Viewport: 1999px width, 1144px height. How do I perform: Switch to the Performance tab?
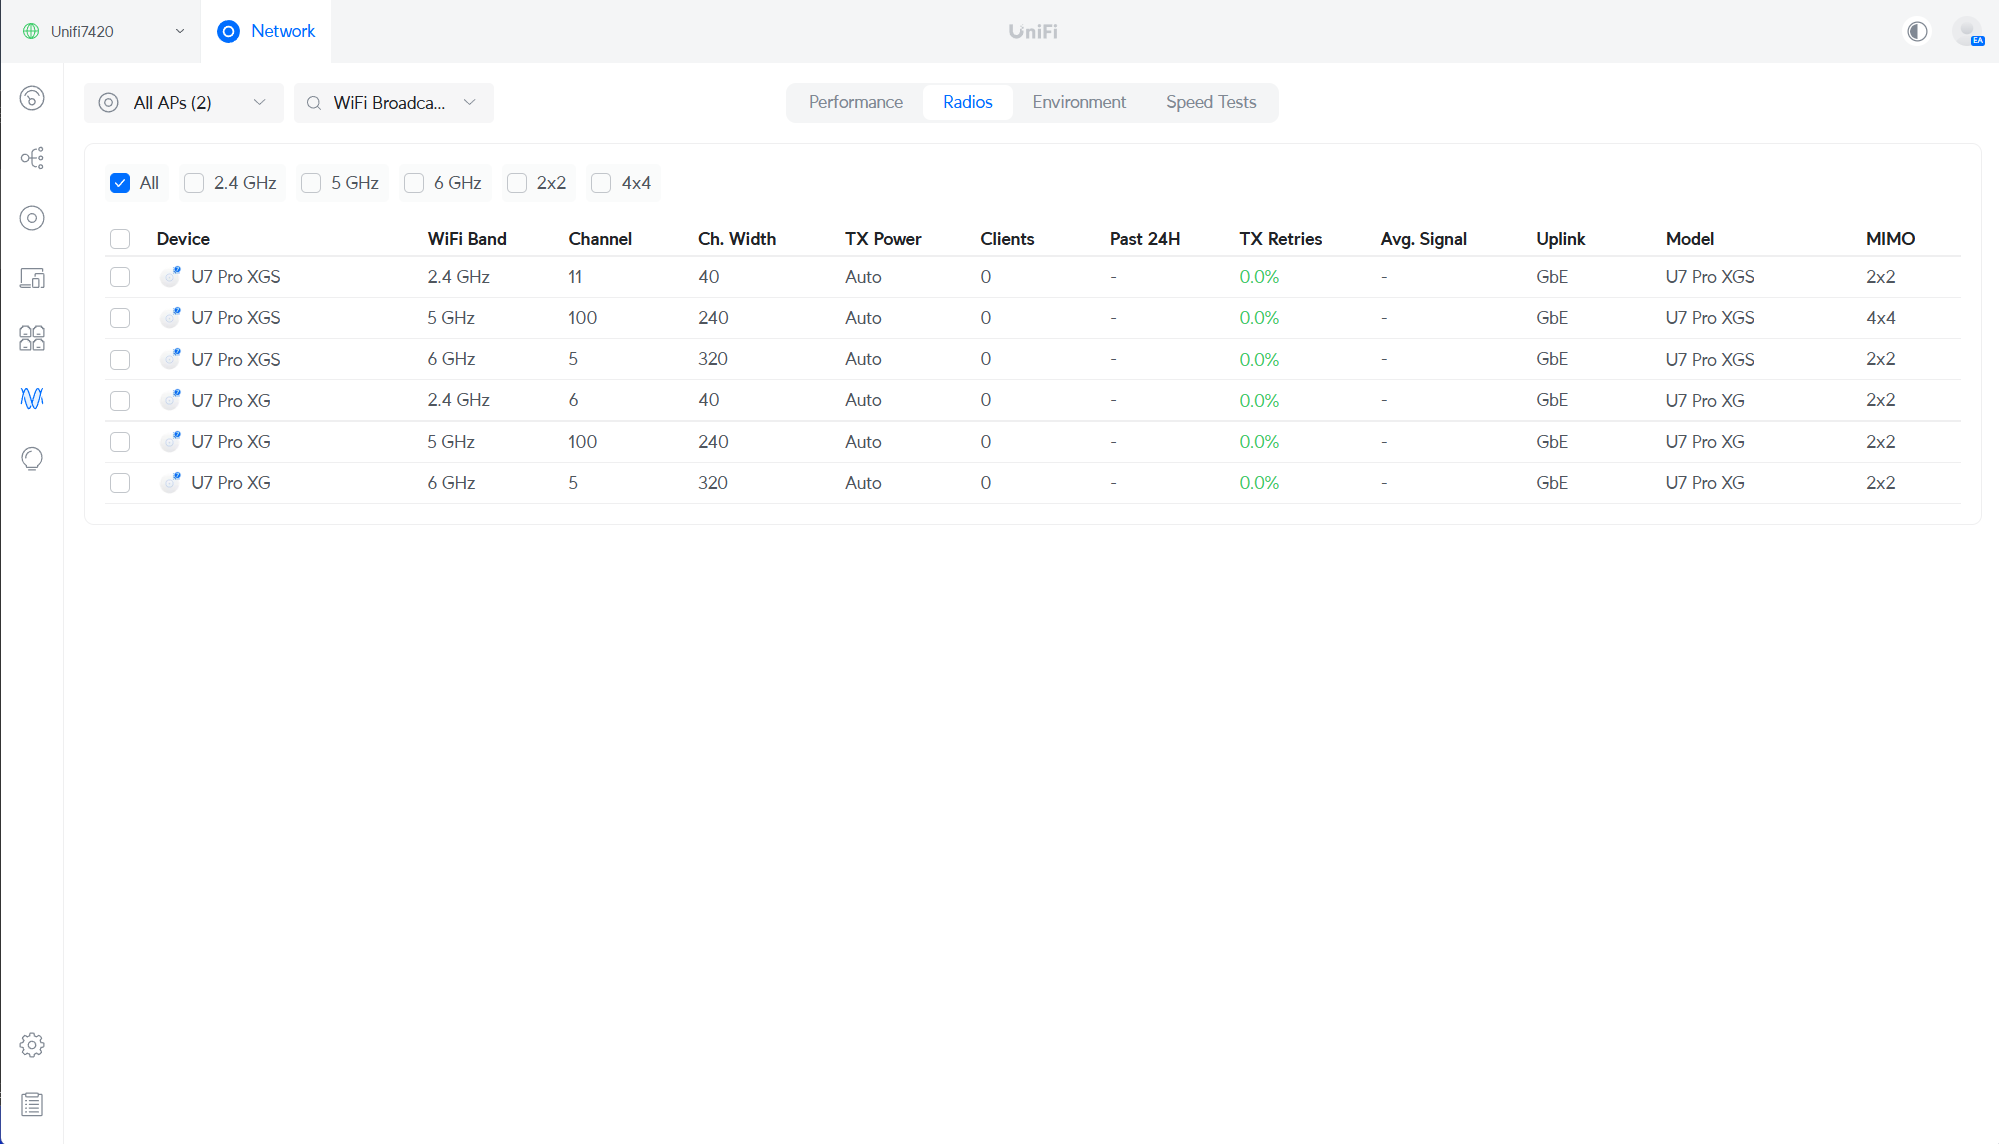pyautogui.click(x=856, y=102)
